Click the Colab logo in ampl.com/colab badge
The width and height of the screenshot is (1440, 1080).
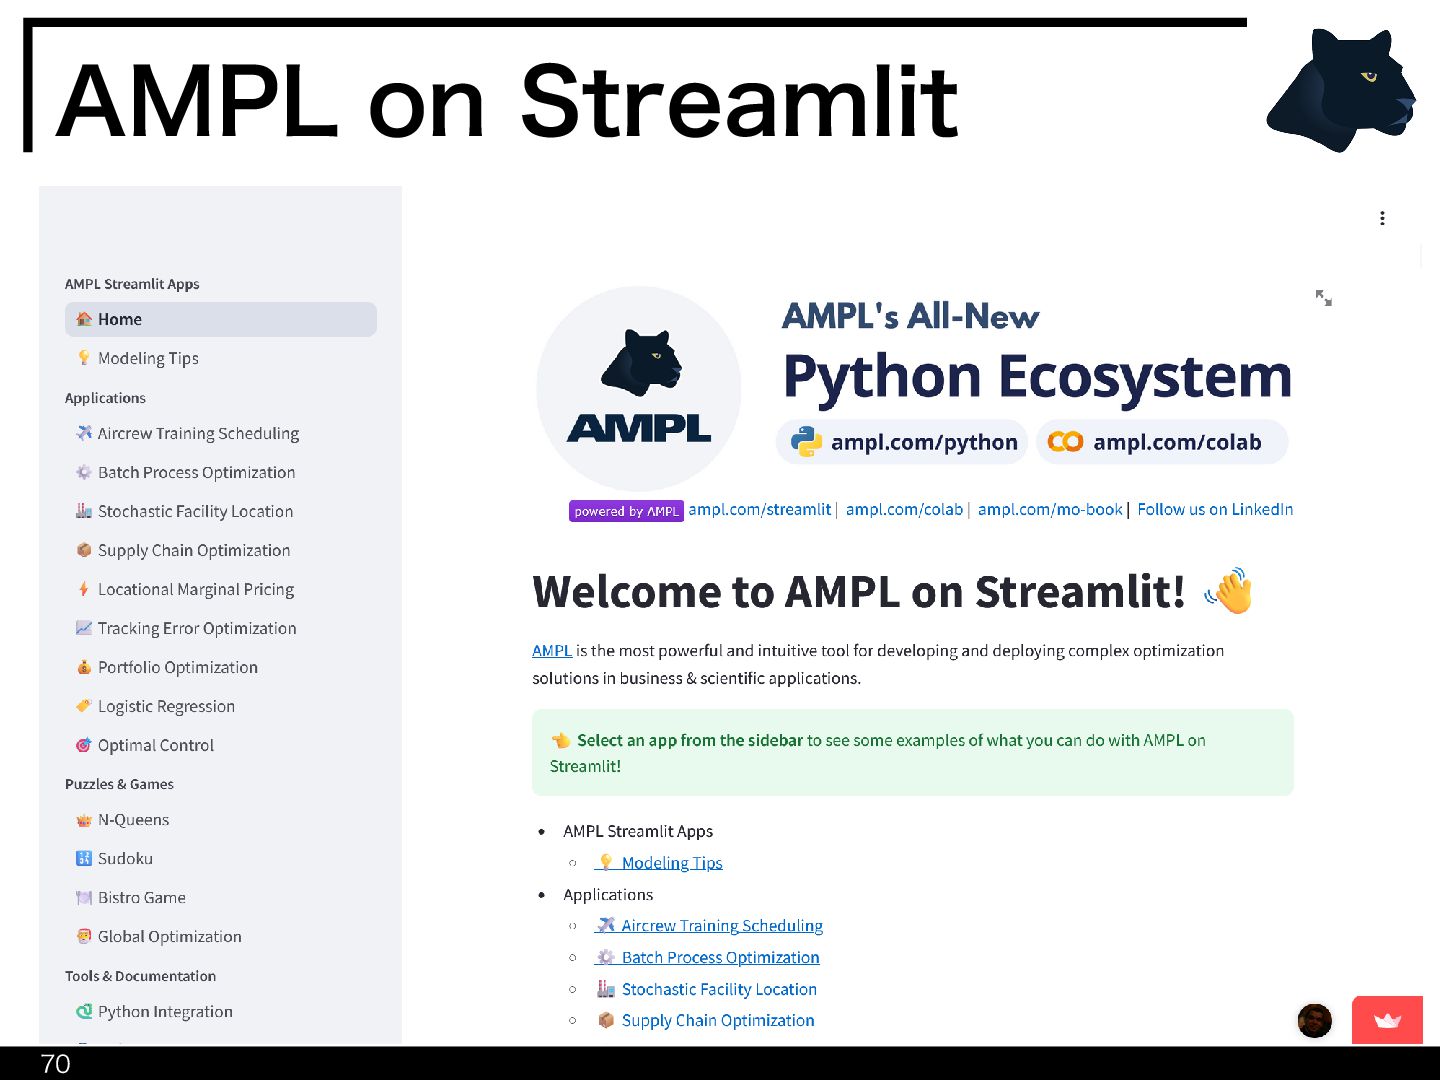1065,442
